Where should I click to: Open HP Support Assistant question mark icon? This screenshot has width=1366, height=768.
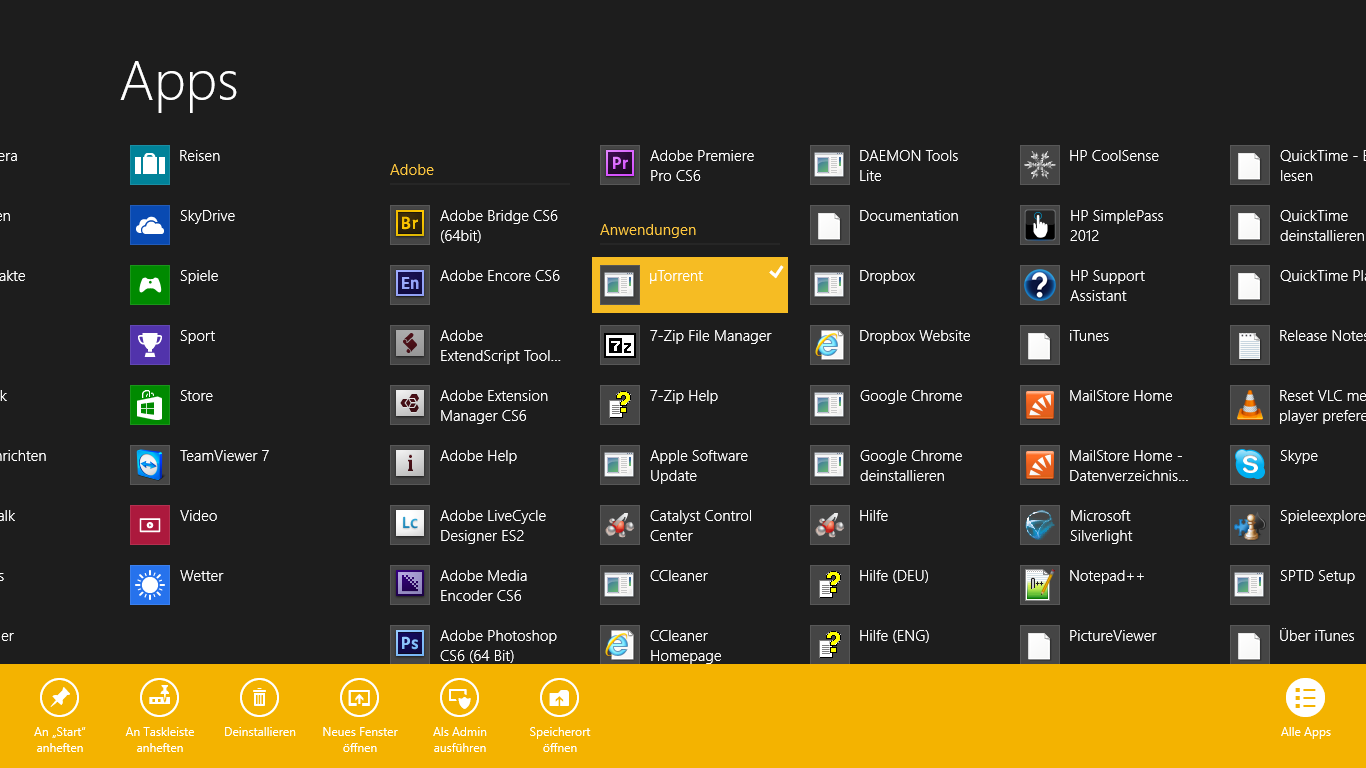1040,285
